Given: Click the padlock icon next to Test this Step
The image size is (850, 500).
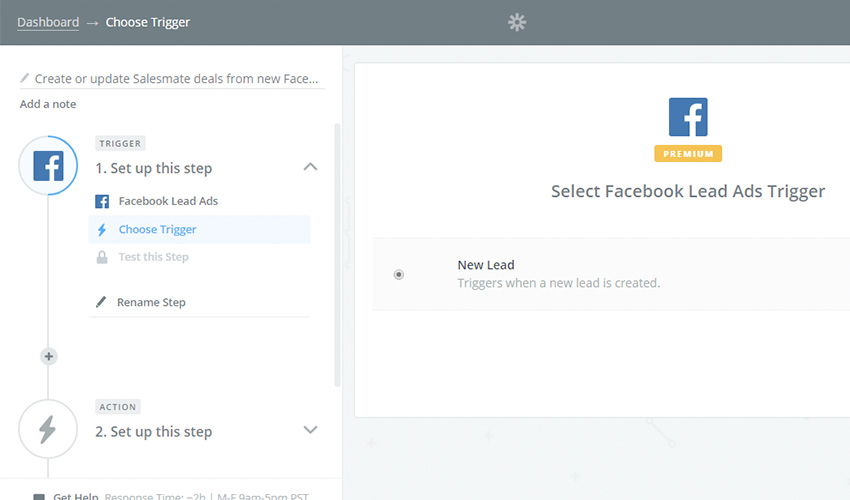Looking at the screenshot, I should pyautogui.click(x=102, y=257).
